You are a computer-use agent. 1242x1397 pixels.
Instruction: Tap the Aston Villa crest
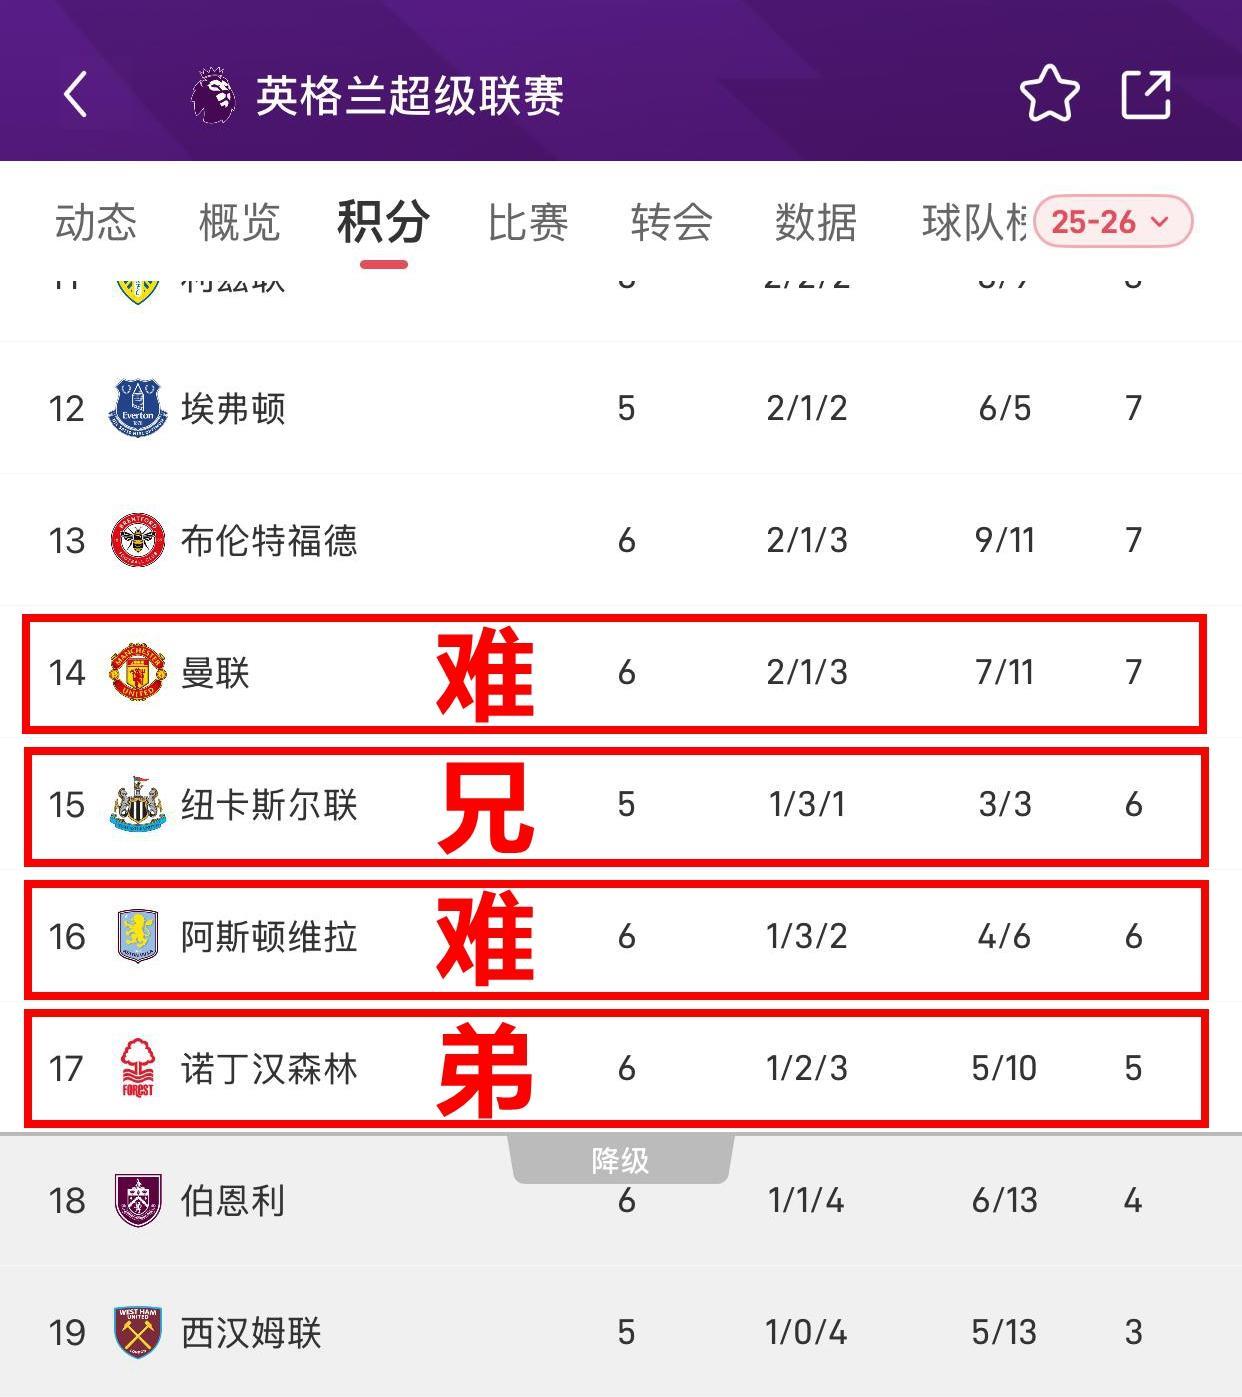click(x=138, y=936)
